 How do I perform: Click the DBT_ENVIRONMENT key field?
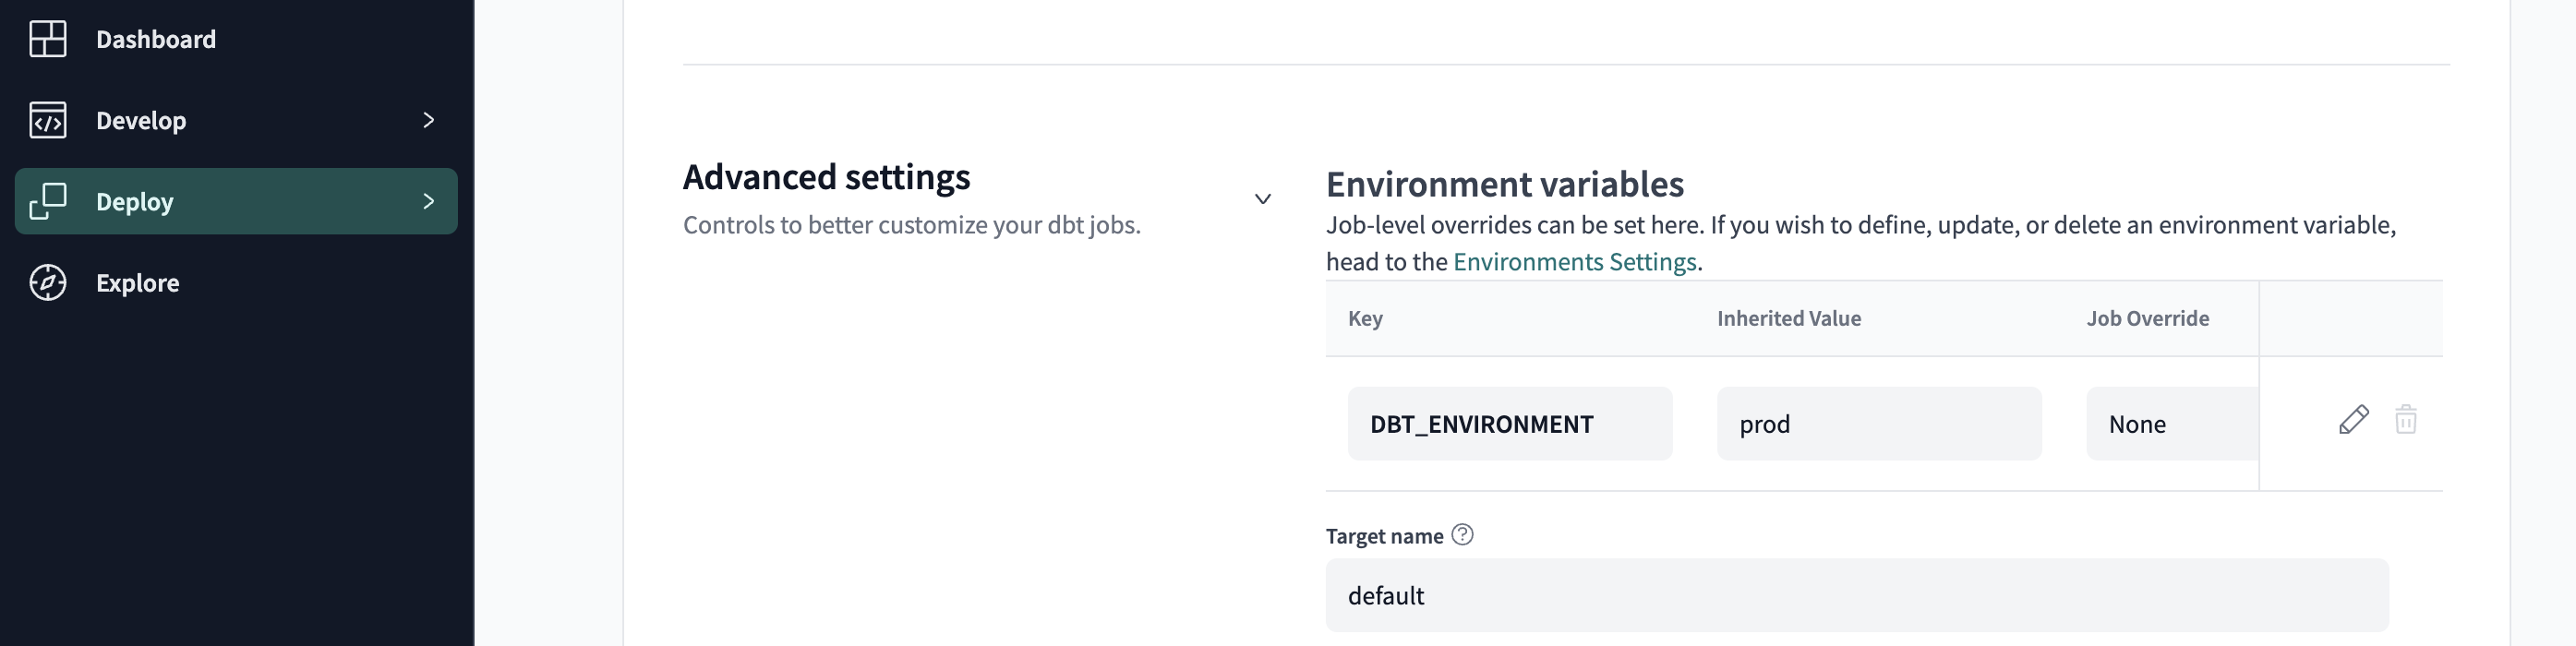(1510, 424)
